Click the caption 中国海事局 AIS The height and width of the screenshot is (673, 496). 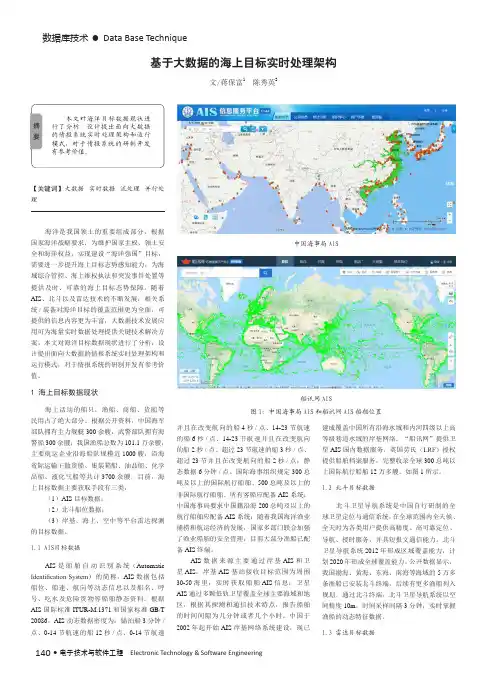point(316,243)
